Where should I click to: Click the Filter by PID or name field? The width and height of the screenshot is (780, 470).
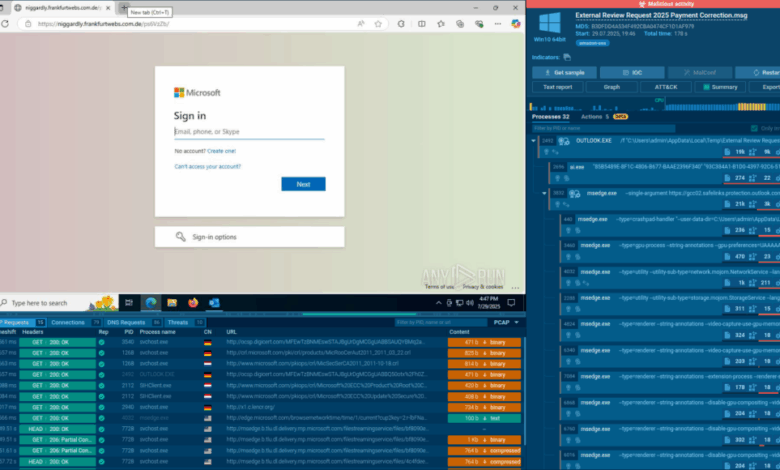pyautogui.click(x=603, y=128)
